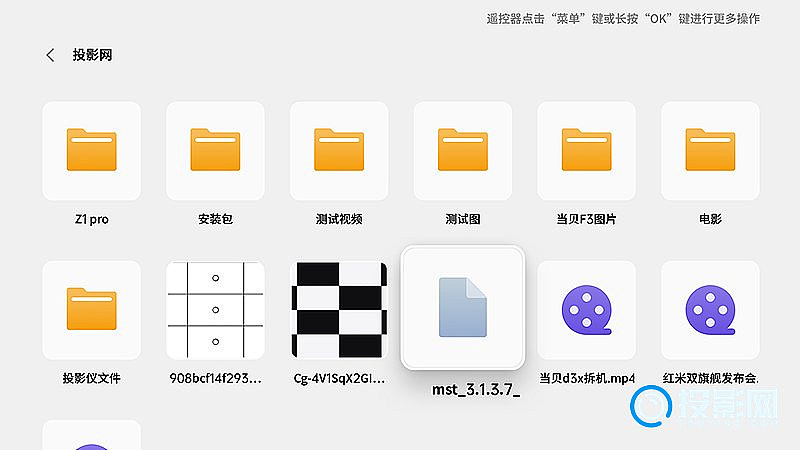Screen dimensions: 800x450
Task: Open the 电影 folder
Action: click(x=710, y=151)
